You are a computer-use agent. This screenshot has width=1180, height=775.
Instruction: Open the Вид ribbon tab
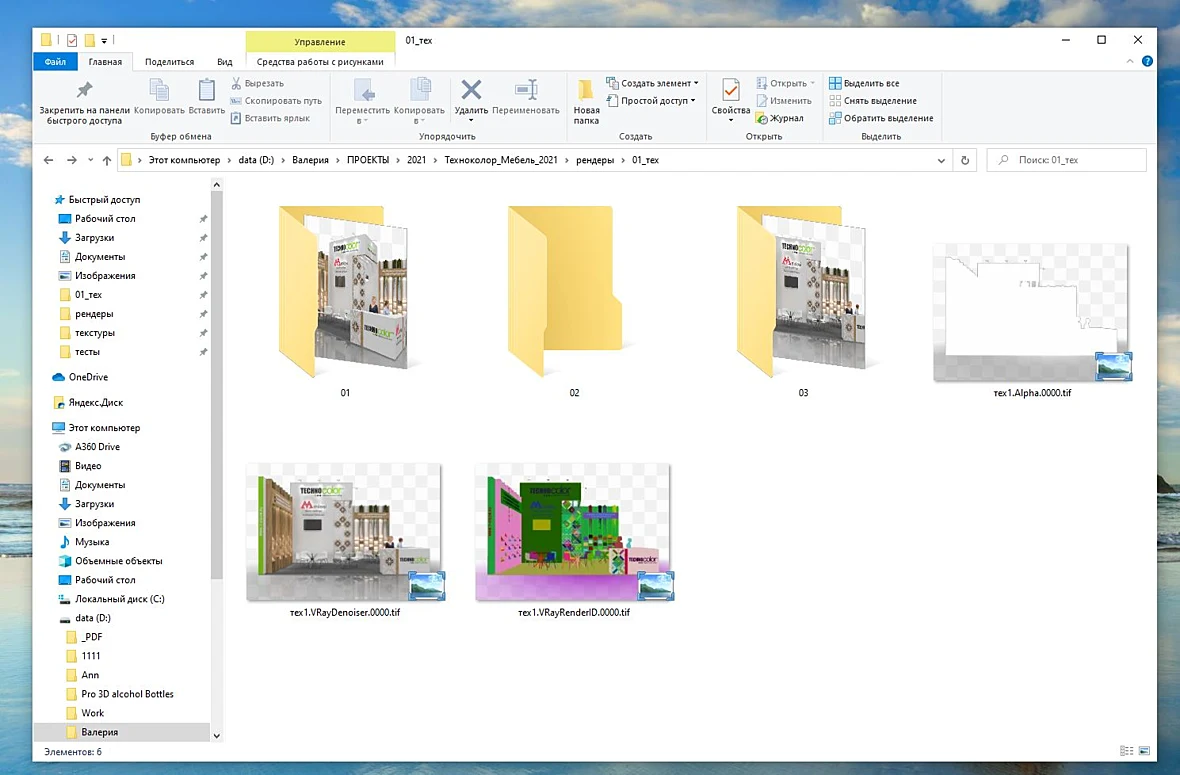pyautogui.click(x=224, y=62)
